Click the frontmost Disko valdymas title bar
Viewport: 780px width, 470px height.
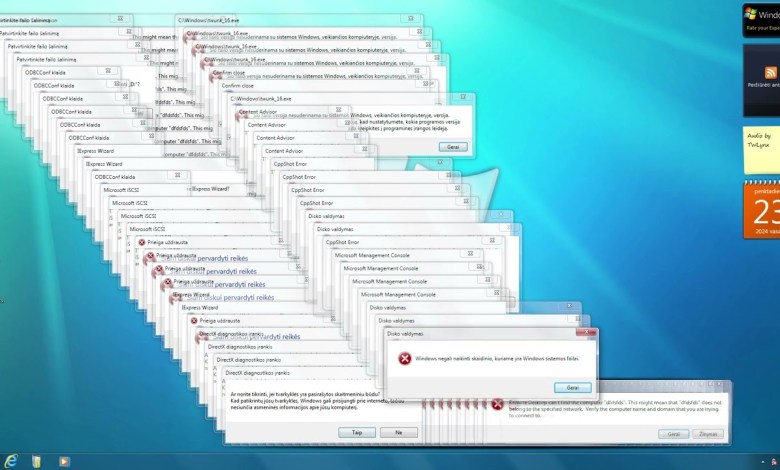point(480,334)
